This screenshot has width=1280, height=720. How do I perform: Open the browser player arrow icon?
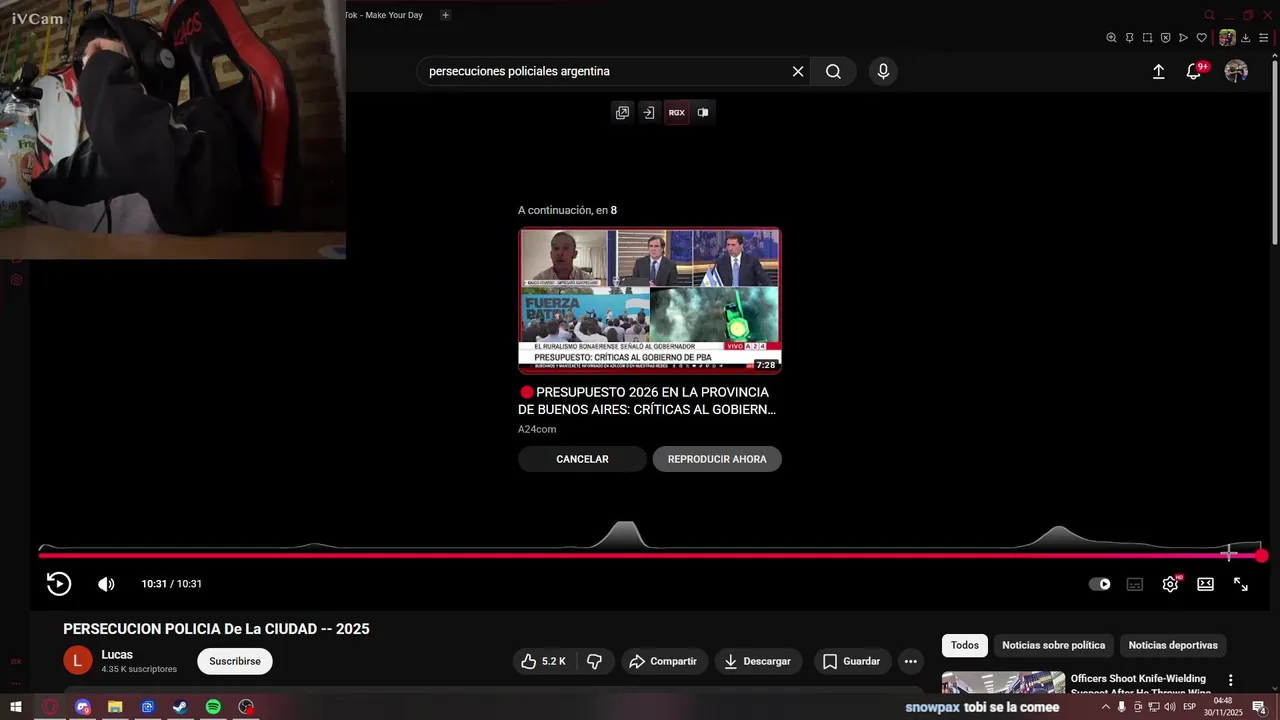pos(1183,38)
